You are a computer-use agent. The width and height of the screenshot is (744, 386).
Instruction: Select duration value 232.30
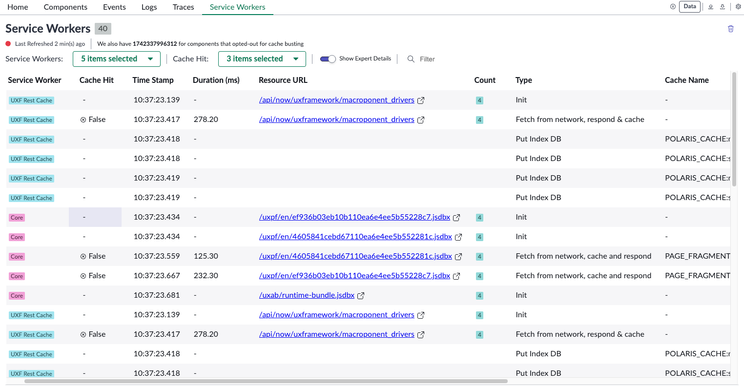point(206,276)
